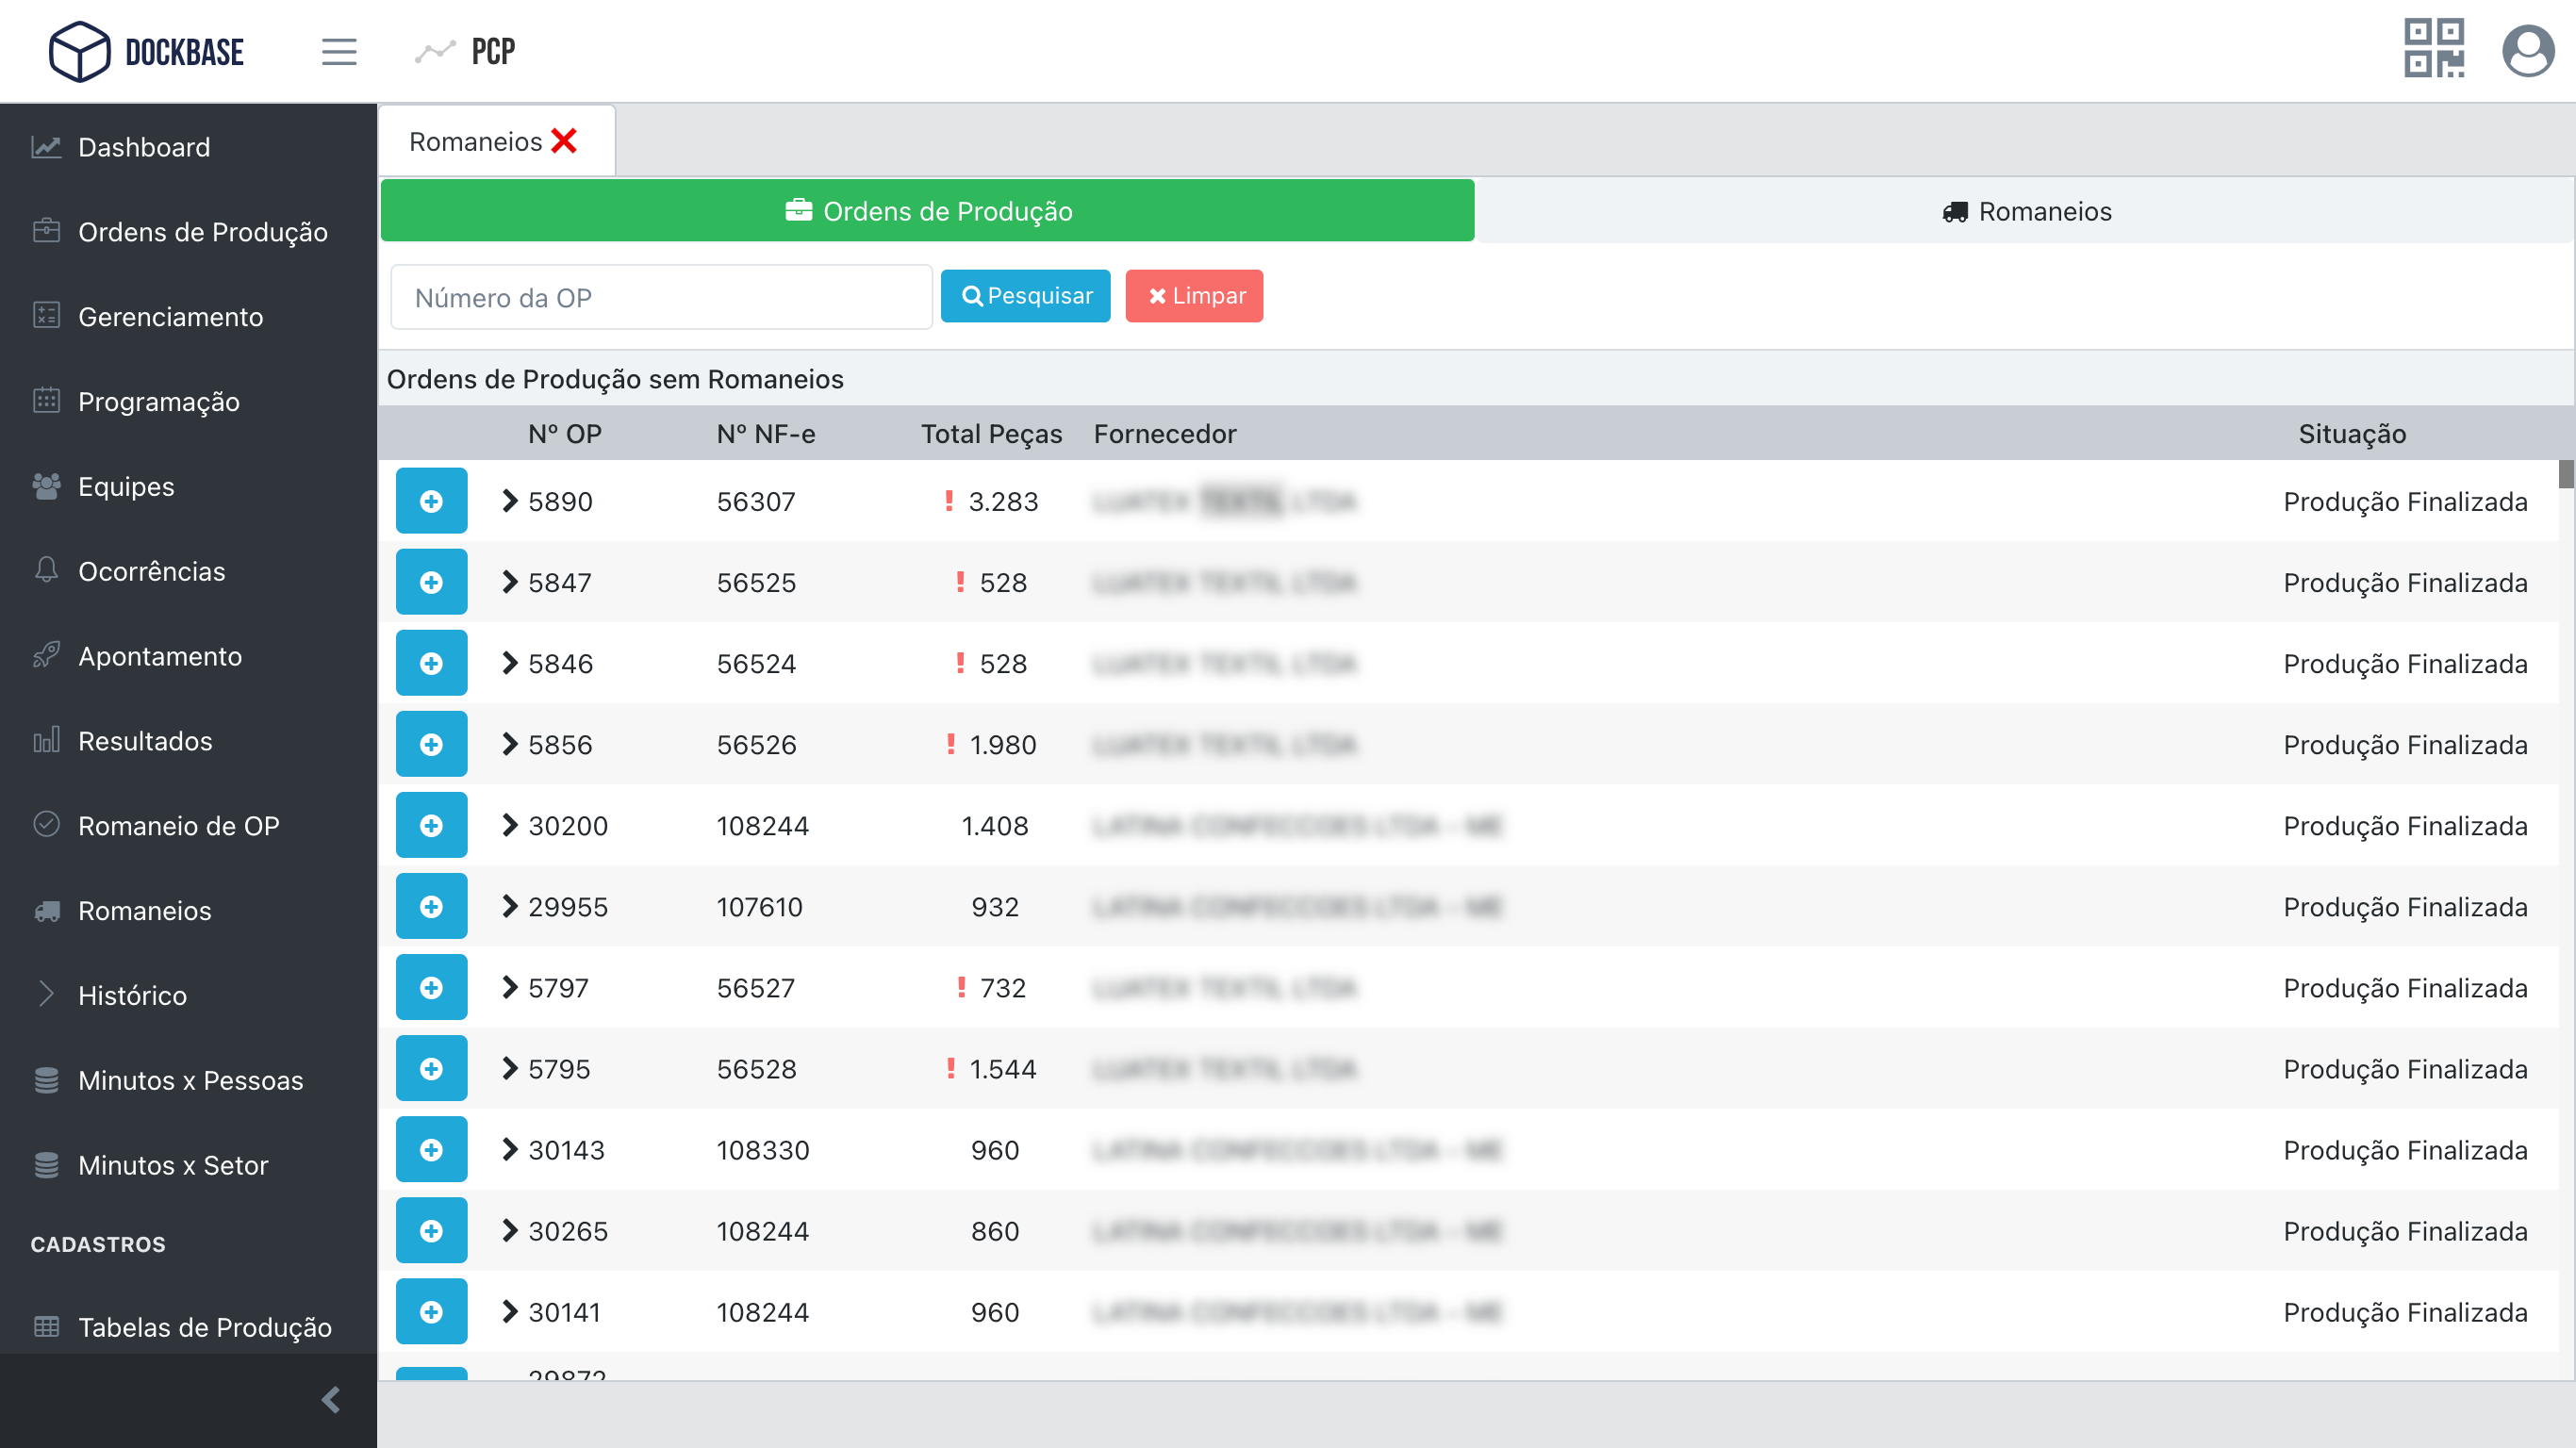The width and height of the screenshot is (2576, 1448).
Task: Close the Romaneios tab with red X
Action: click(564, 141)
